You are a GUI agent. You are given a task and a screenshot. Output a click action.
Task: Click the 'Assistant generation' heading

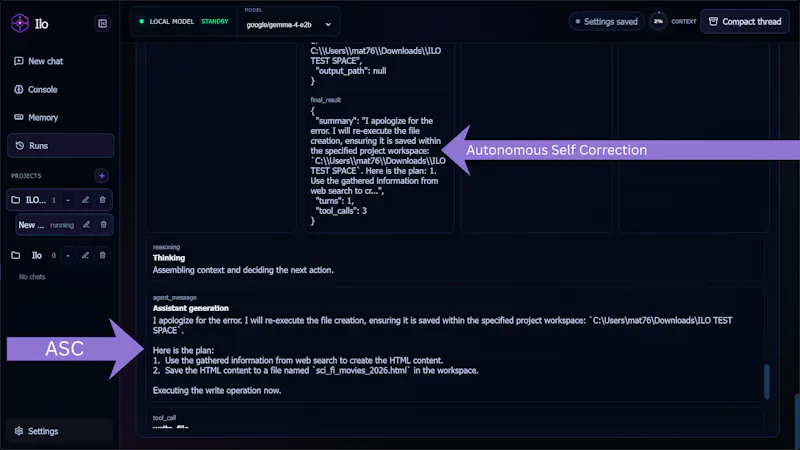pyautogui.click(x=191, y=308)
